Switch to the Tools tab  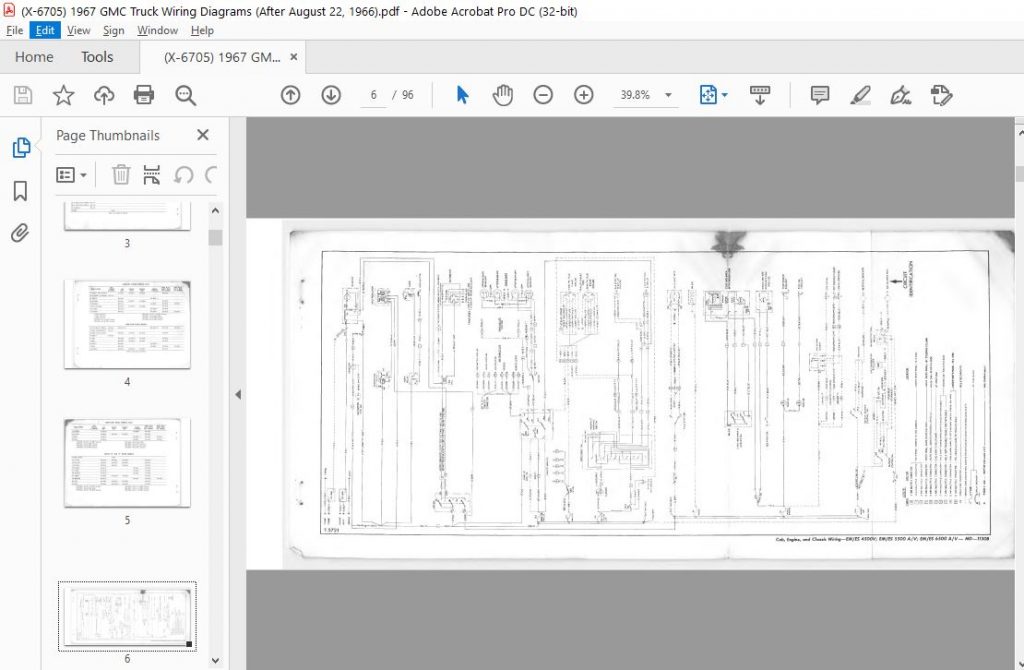pyautogui.click(x=97, y=57)
